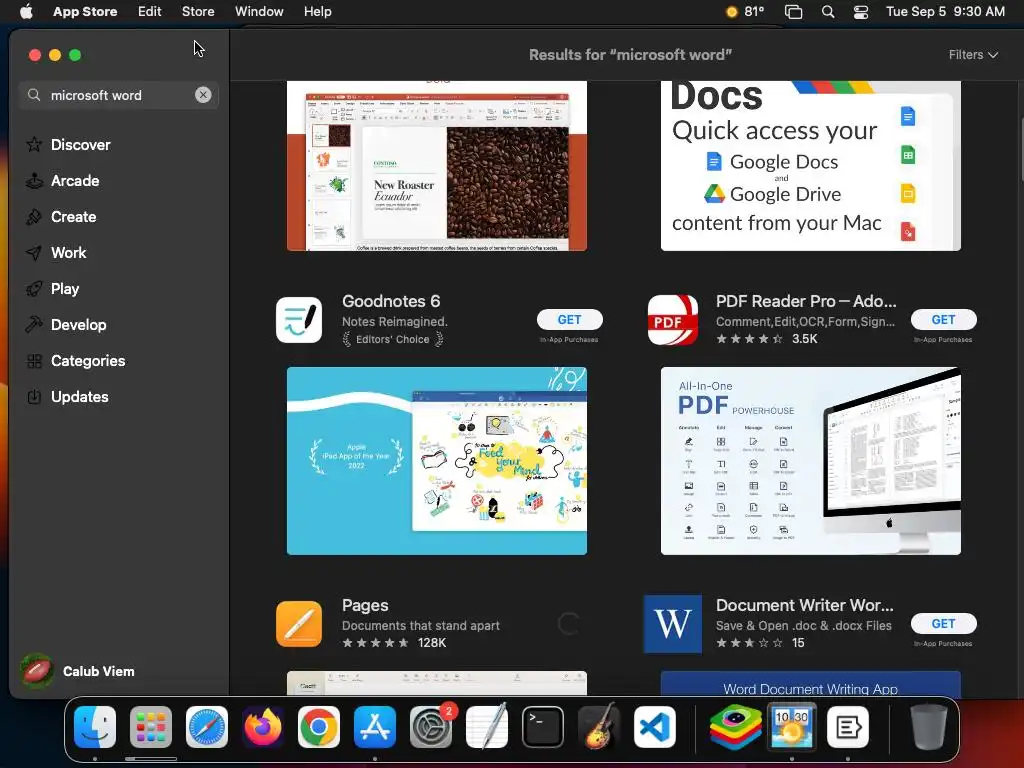Viewport: 1024px width, 768px height.
Task: Launch Safari from the Dock
Action: (x=207, y=727)
